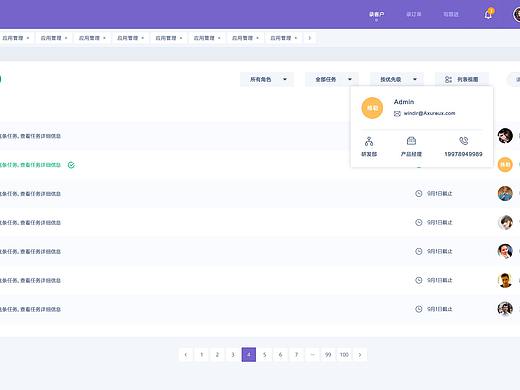Click the phone number 19978949989
The image size is (520, 390).
click(463, 154)
